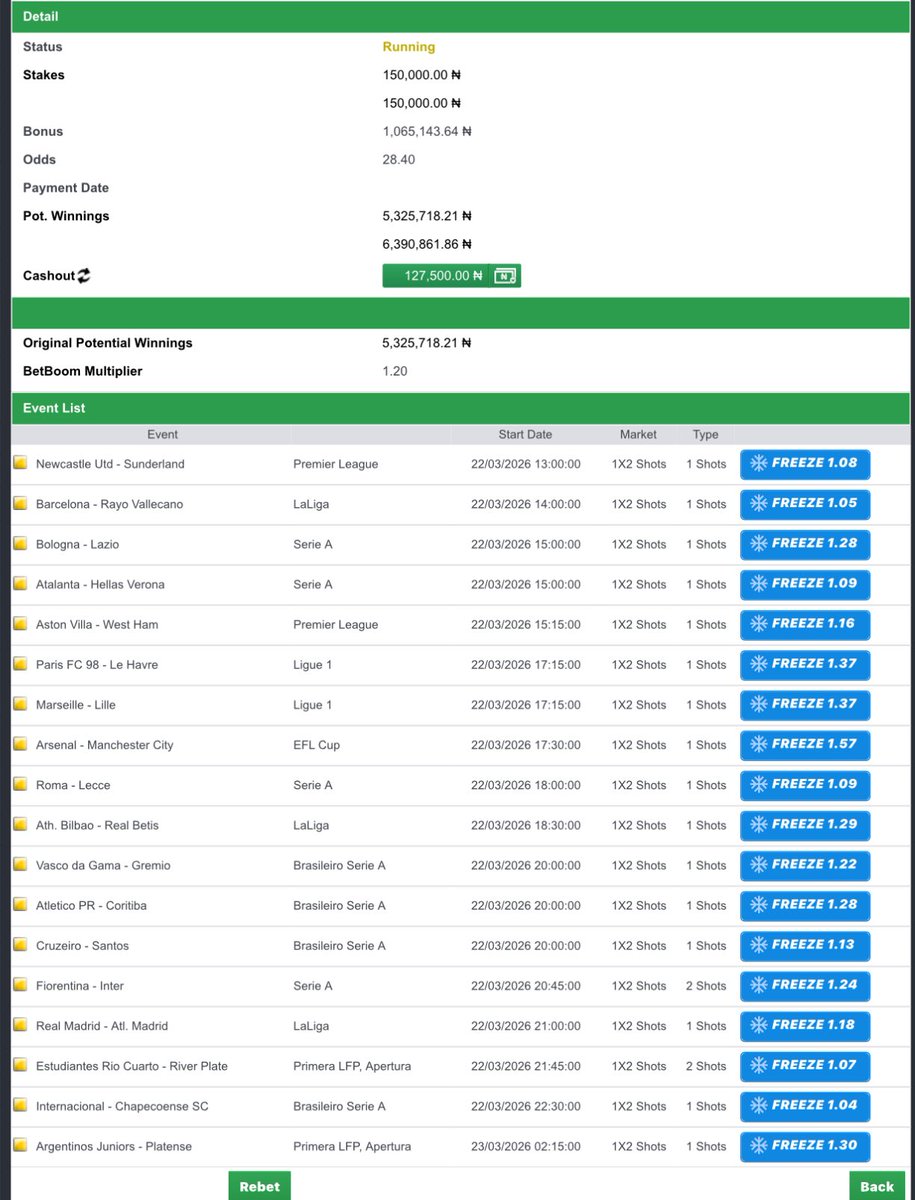This screenshot has width=915, height=1200.
Task: Click the Event column header
Action: (163, 435)
